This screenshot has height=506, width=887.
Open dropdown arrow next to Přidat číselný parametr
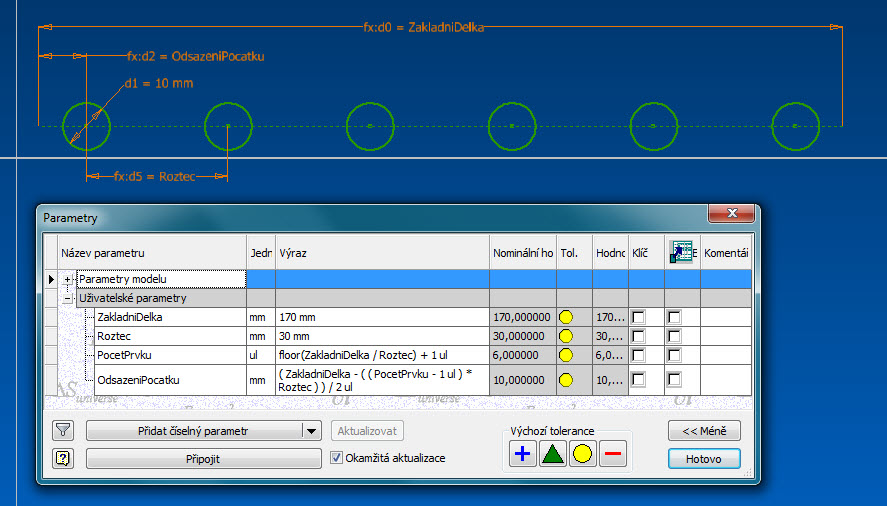pyautogui.click(x=312, y=431)
